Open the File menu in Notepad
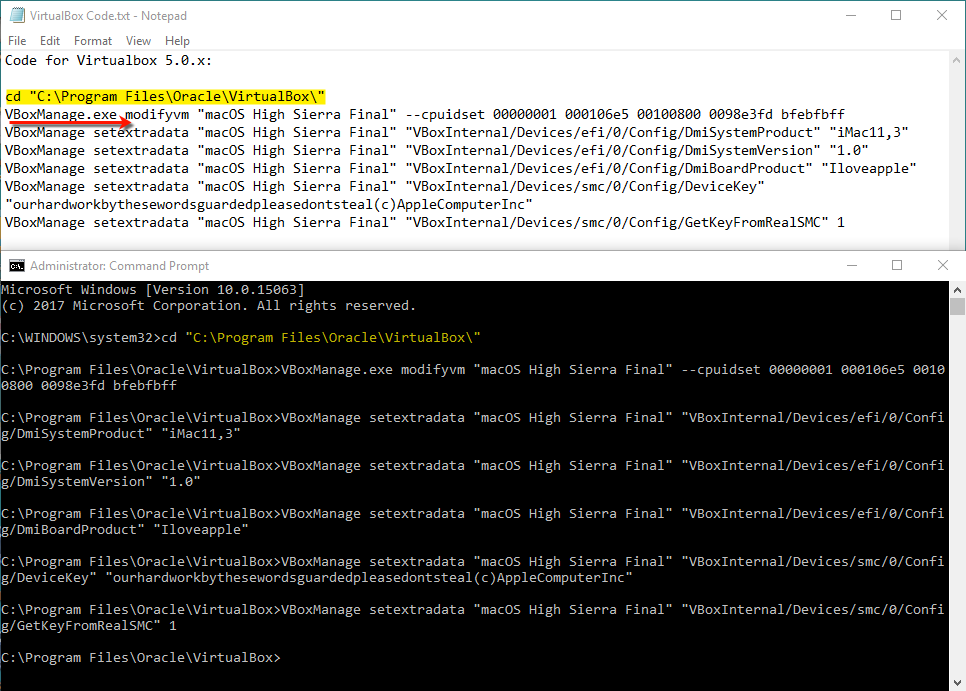Image resolution: width=966 pixels, height=691 pixels. (17, 41)
